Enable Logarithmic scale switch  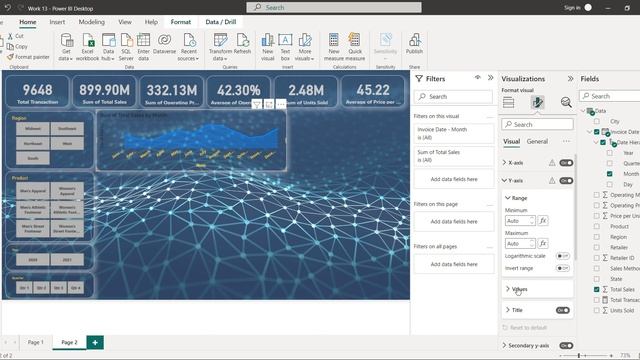[563, 256]
